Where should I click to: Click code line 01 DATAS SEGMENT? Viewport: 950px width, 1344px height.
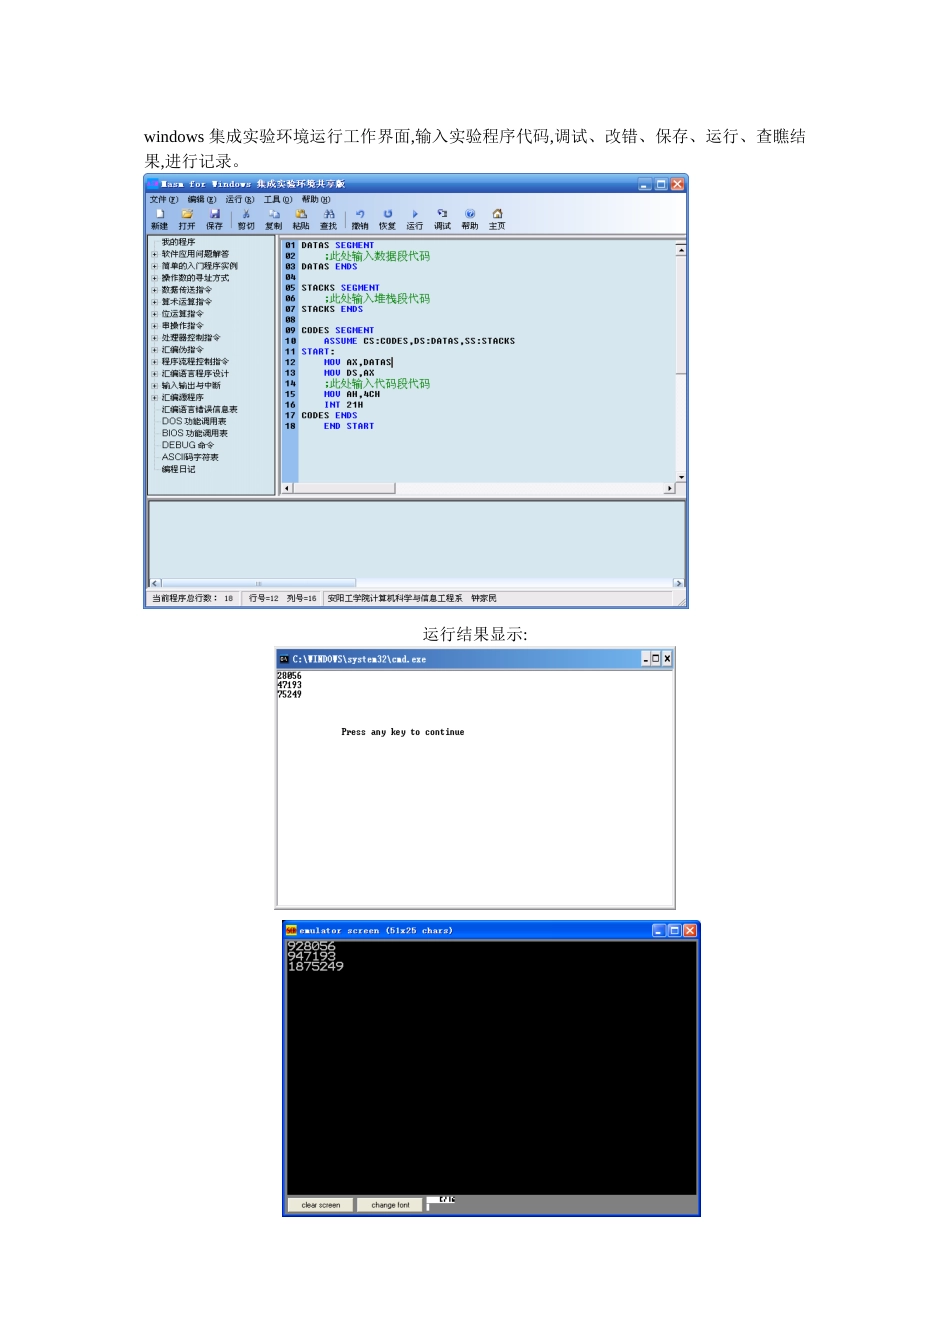click(x=338, y=246)
